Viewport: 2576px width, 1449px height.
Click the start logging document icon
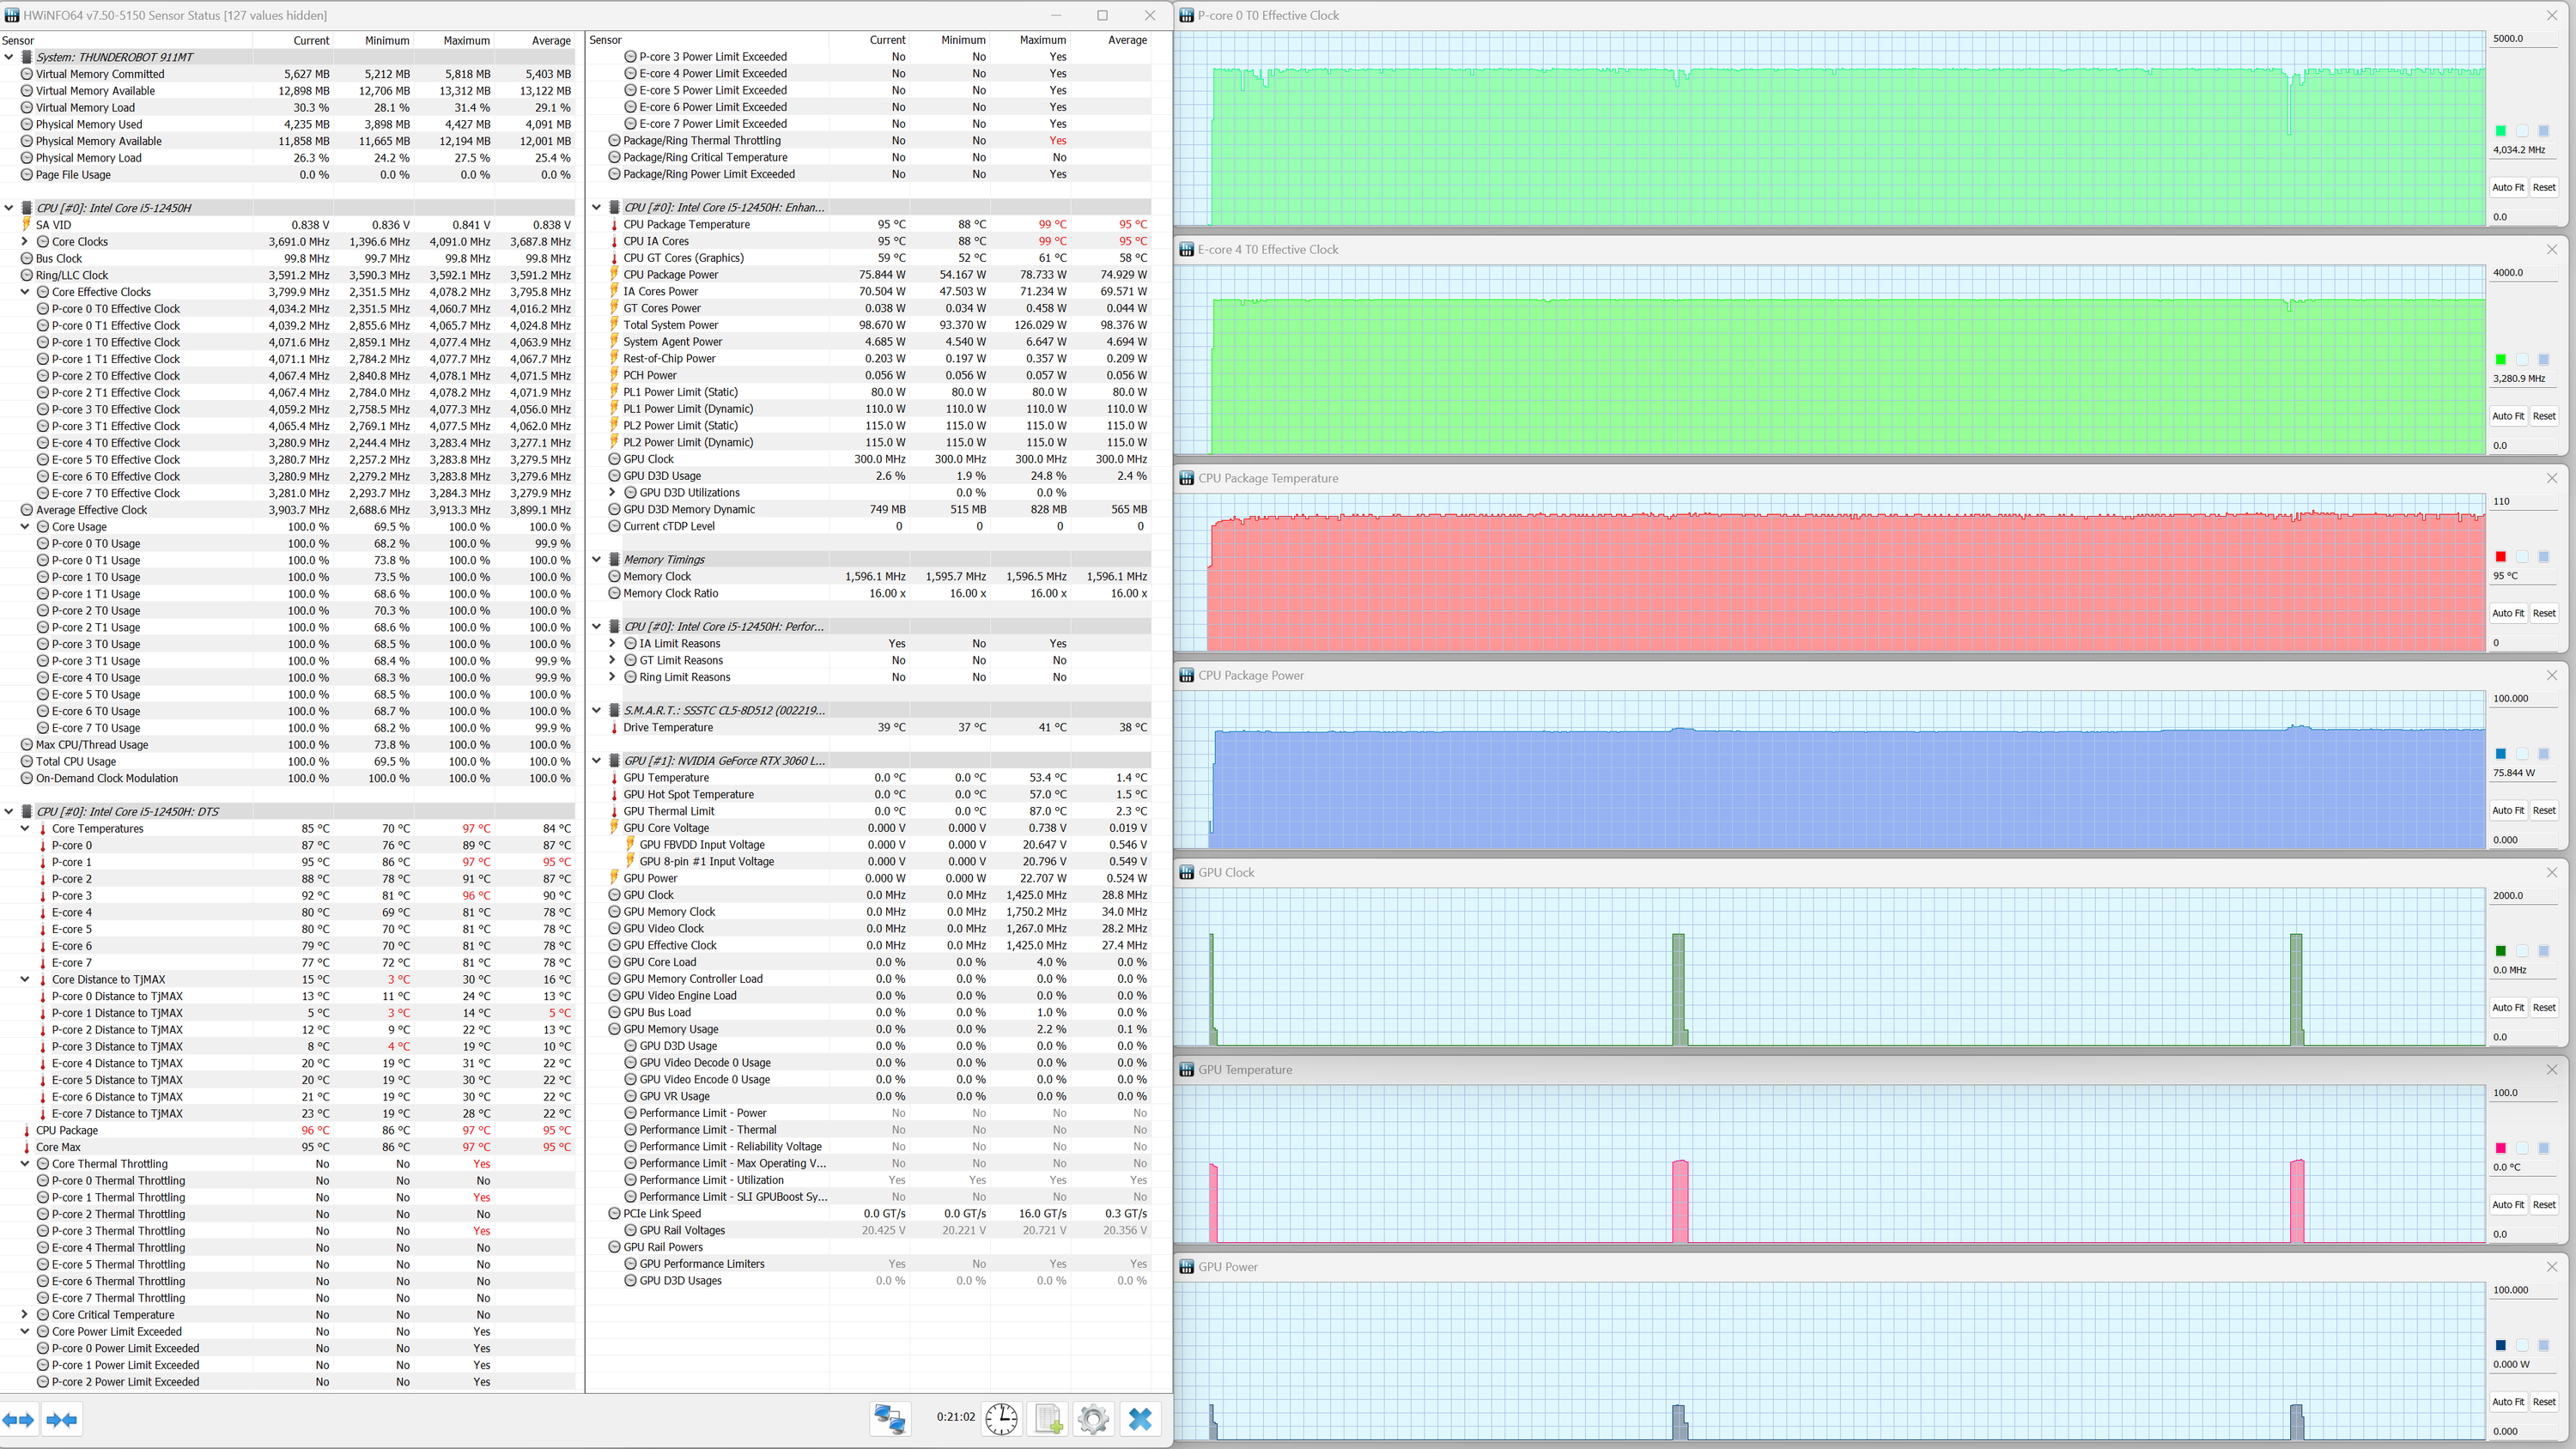(1048, 1418)
